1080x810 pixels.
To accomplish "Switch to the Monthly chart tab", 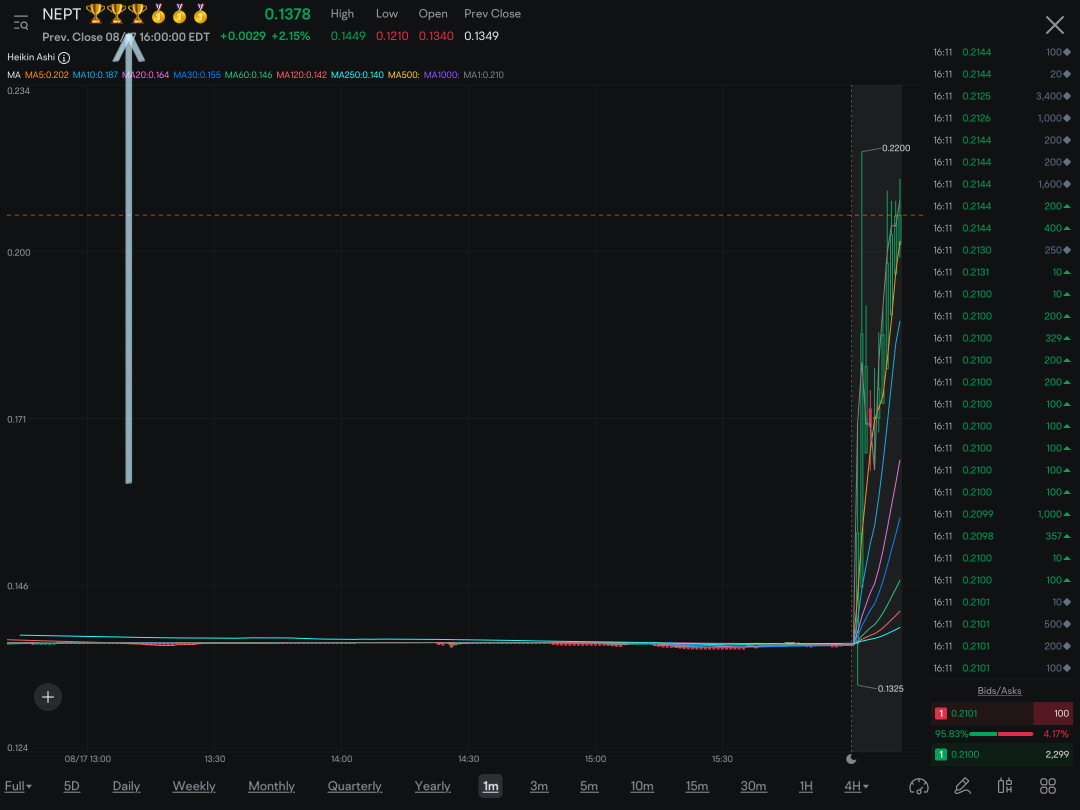I will point(271,786).
